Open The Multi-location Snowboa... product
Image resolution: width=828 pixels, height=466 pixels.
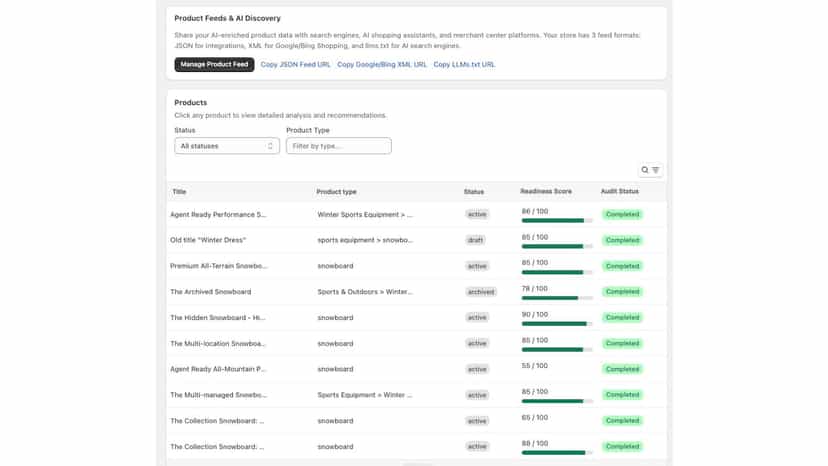click(218, 343)
